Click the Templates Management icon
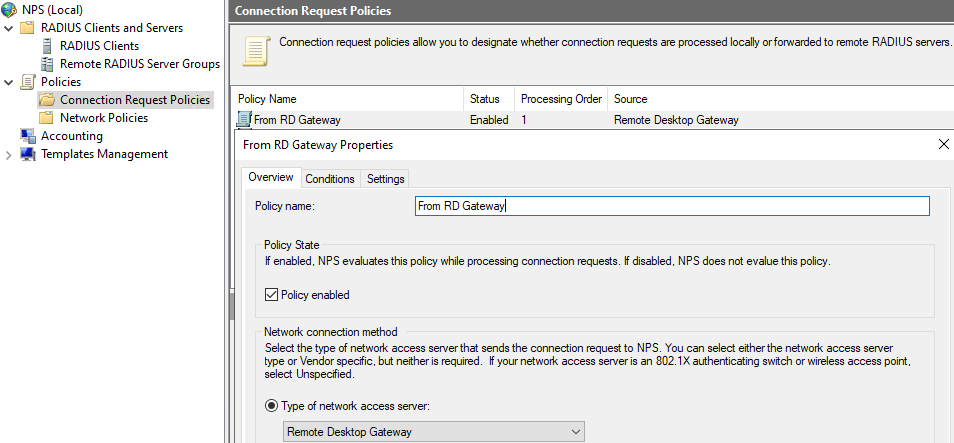Screen dimensions: 954x443 pos(28,154)
